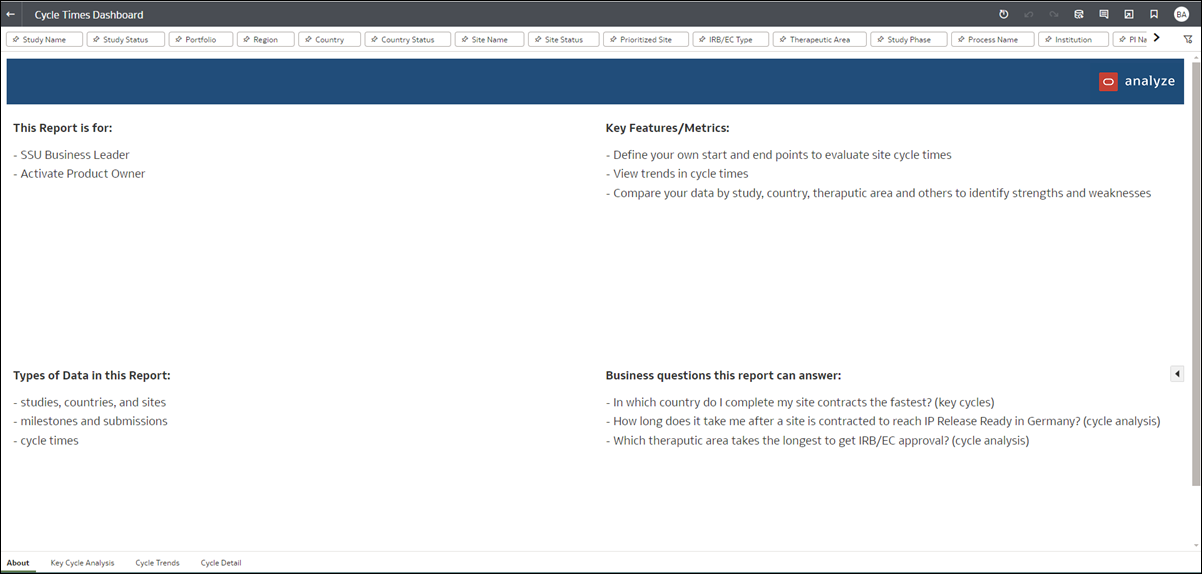The height and width of the screenshot is (574, 1202).
Task: Click the 'Activate Product Owner' line
Action: click(79, 174)
